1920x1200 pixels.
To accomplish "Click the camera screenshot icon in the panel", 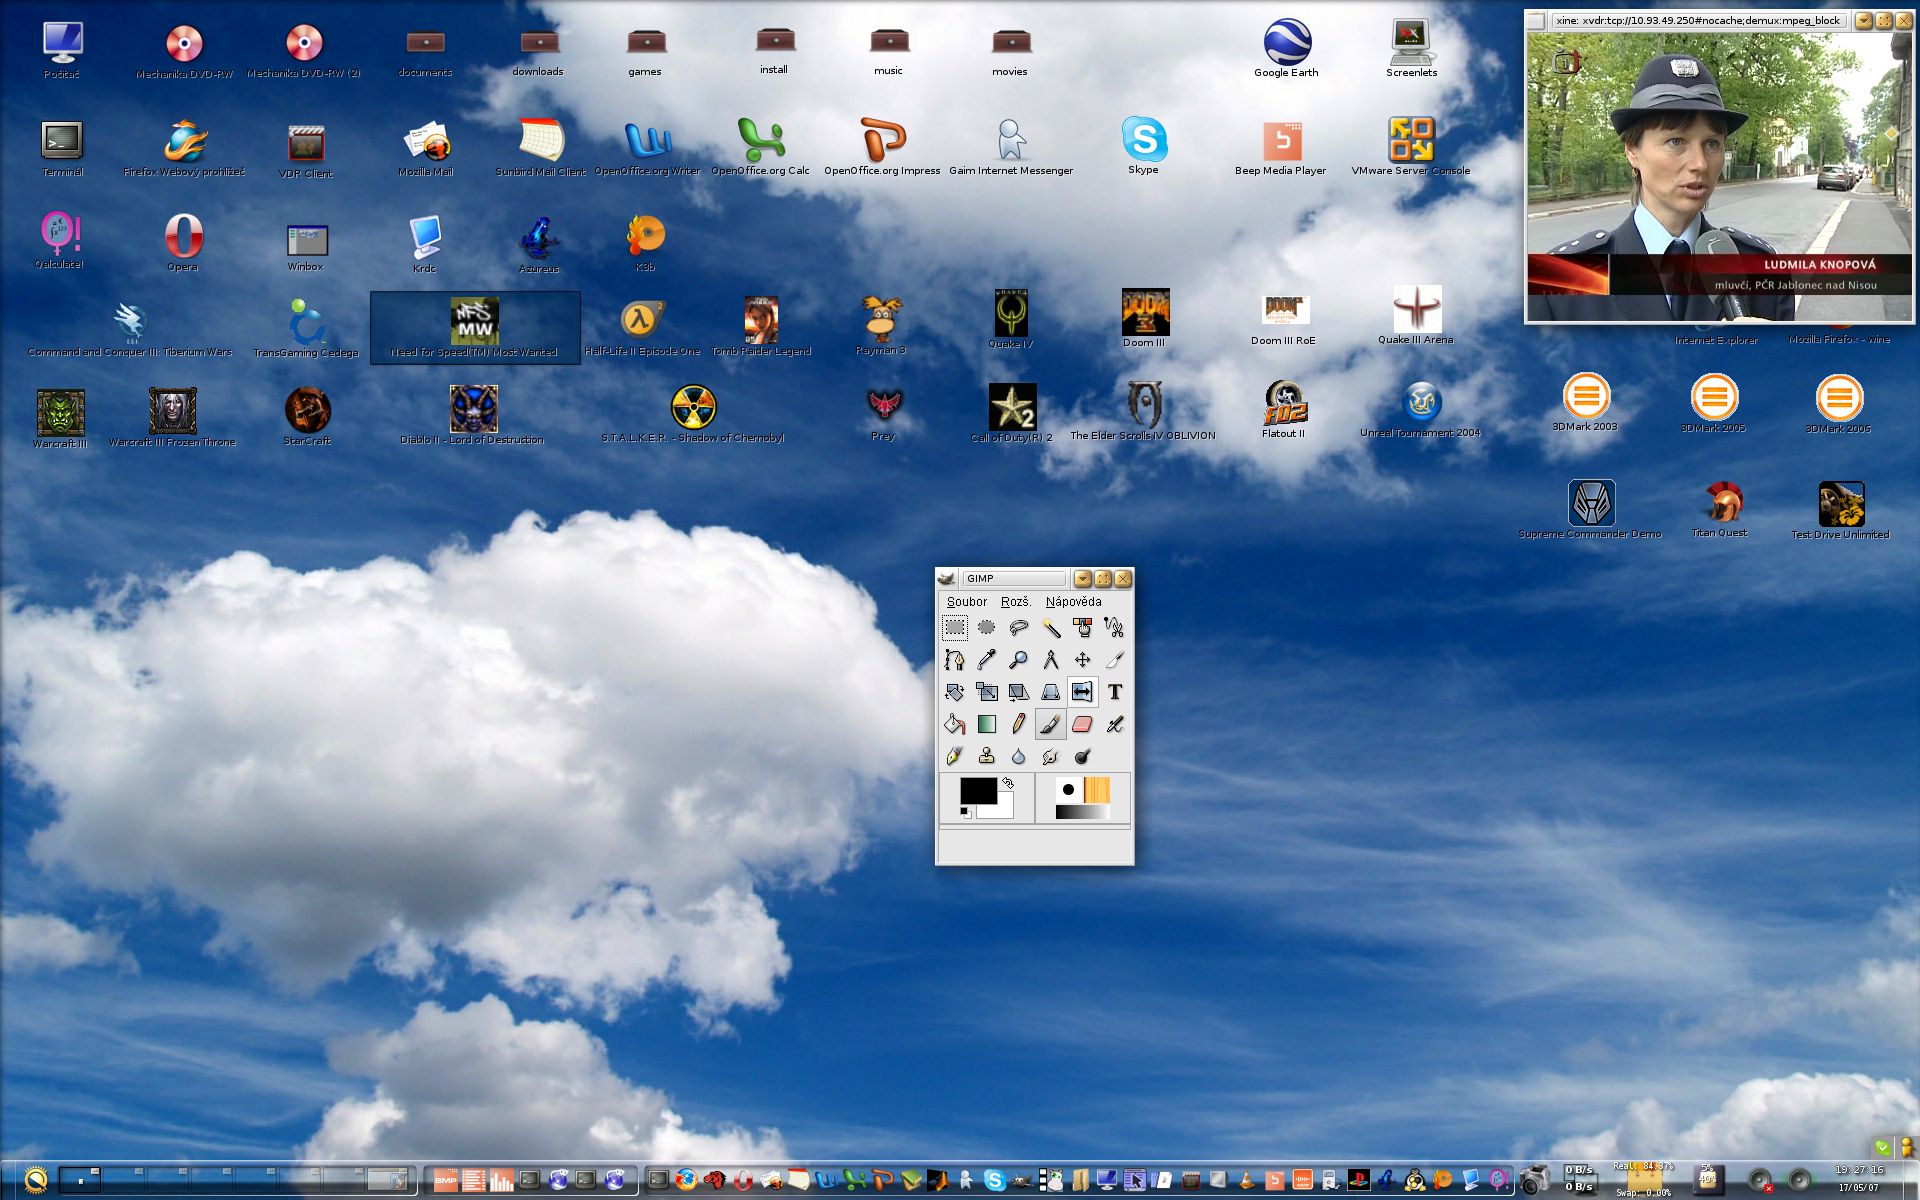I will tap(1533, 1180).
